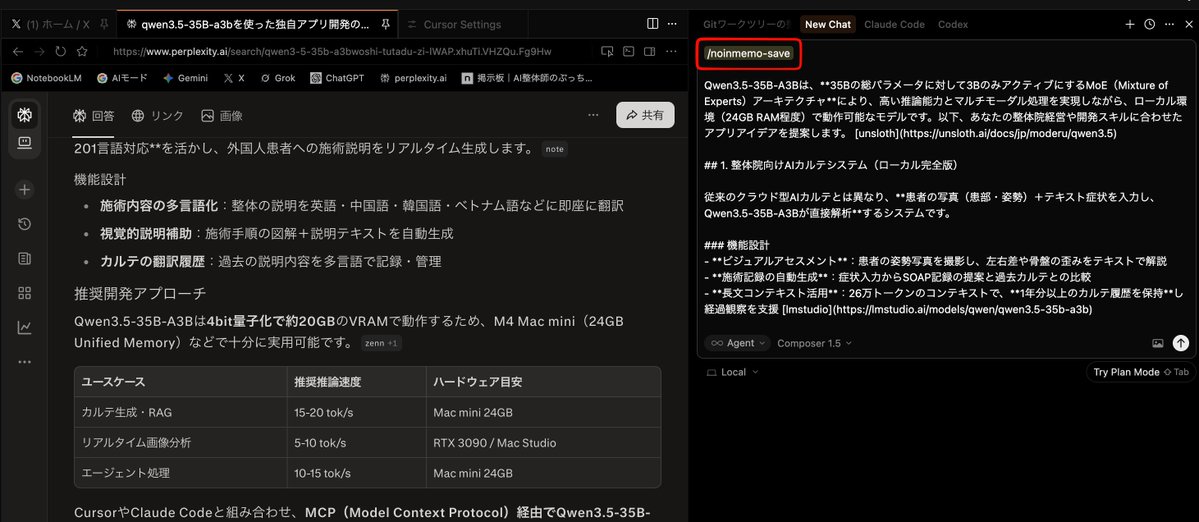The width and height of the screenshot is (1199, 522).
Task: Select the New Chat tab
Action: (x=828, y=24)
